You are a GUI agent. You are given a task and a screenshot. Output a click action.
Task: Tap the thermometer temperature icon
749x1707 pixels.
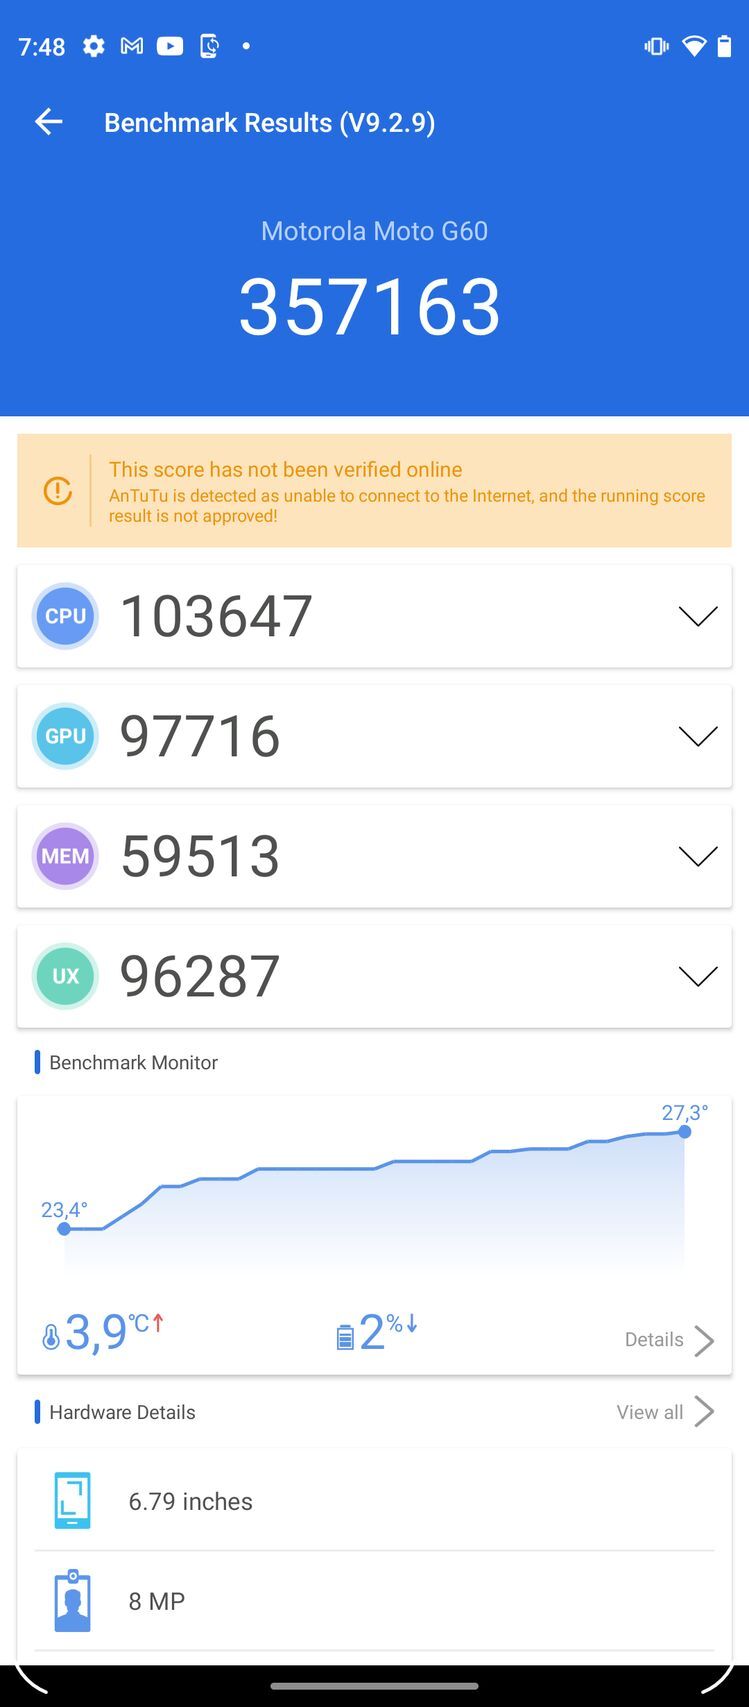click(x=50, y=1337)
